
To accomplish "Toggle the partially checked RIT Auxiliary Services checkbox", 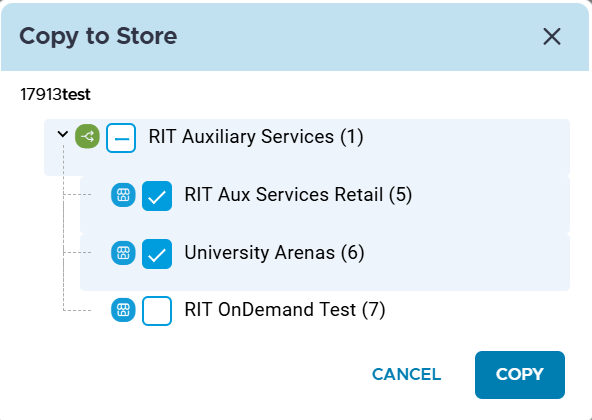I will pyautogui.click(x=121, y=138).
